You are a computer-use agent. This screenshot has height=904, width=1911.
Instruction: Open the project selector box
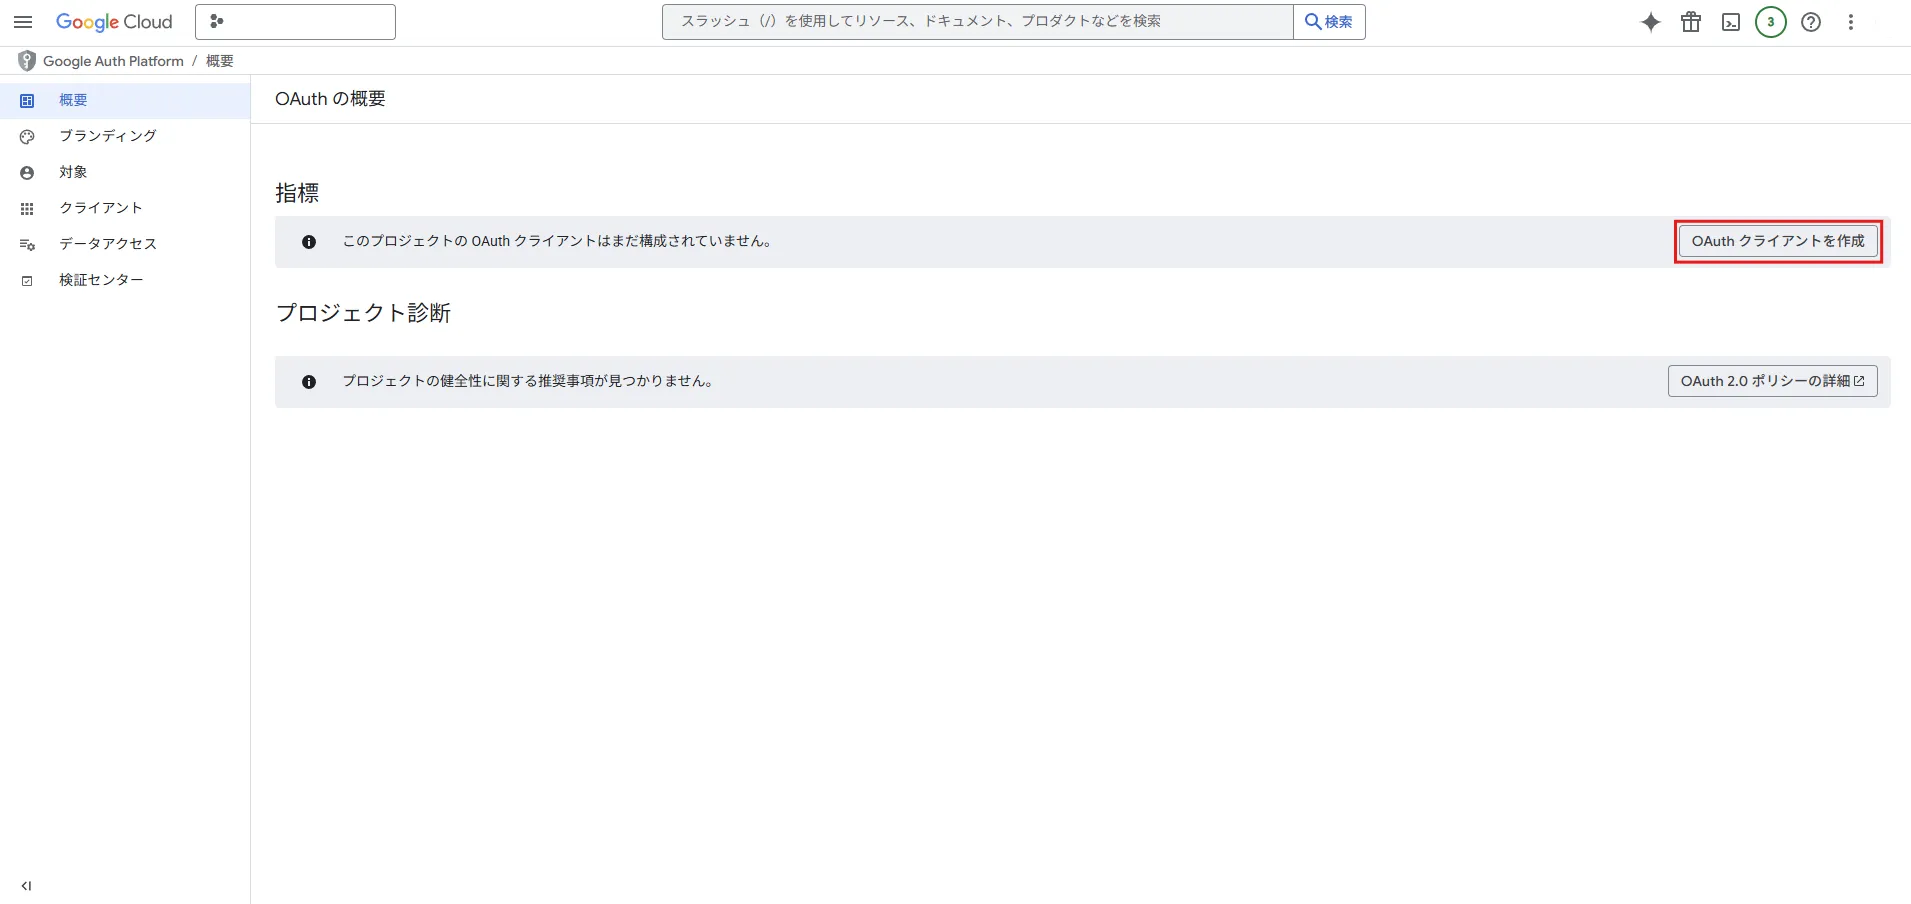point(295,22)
